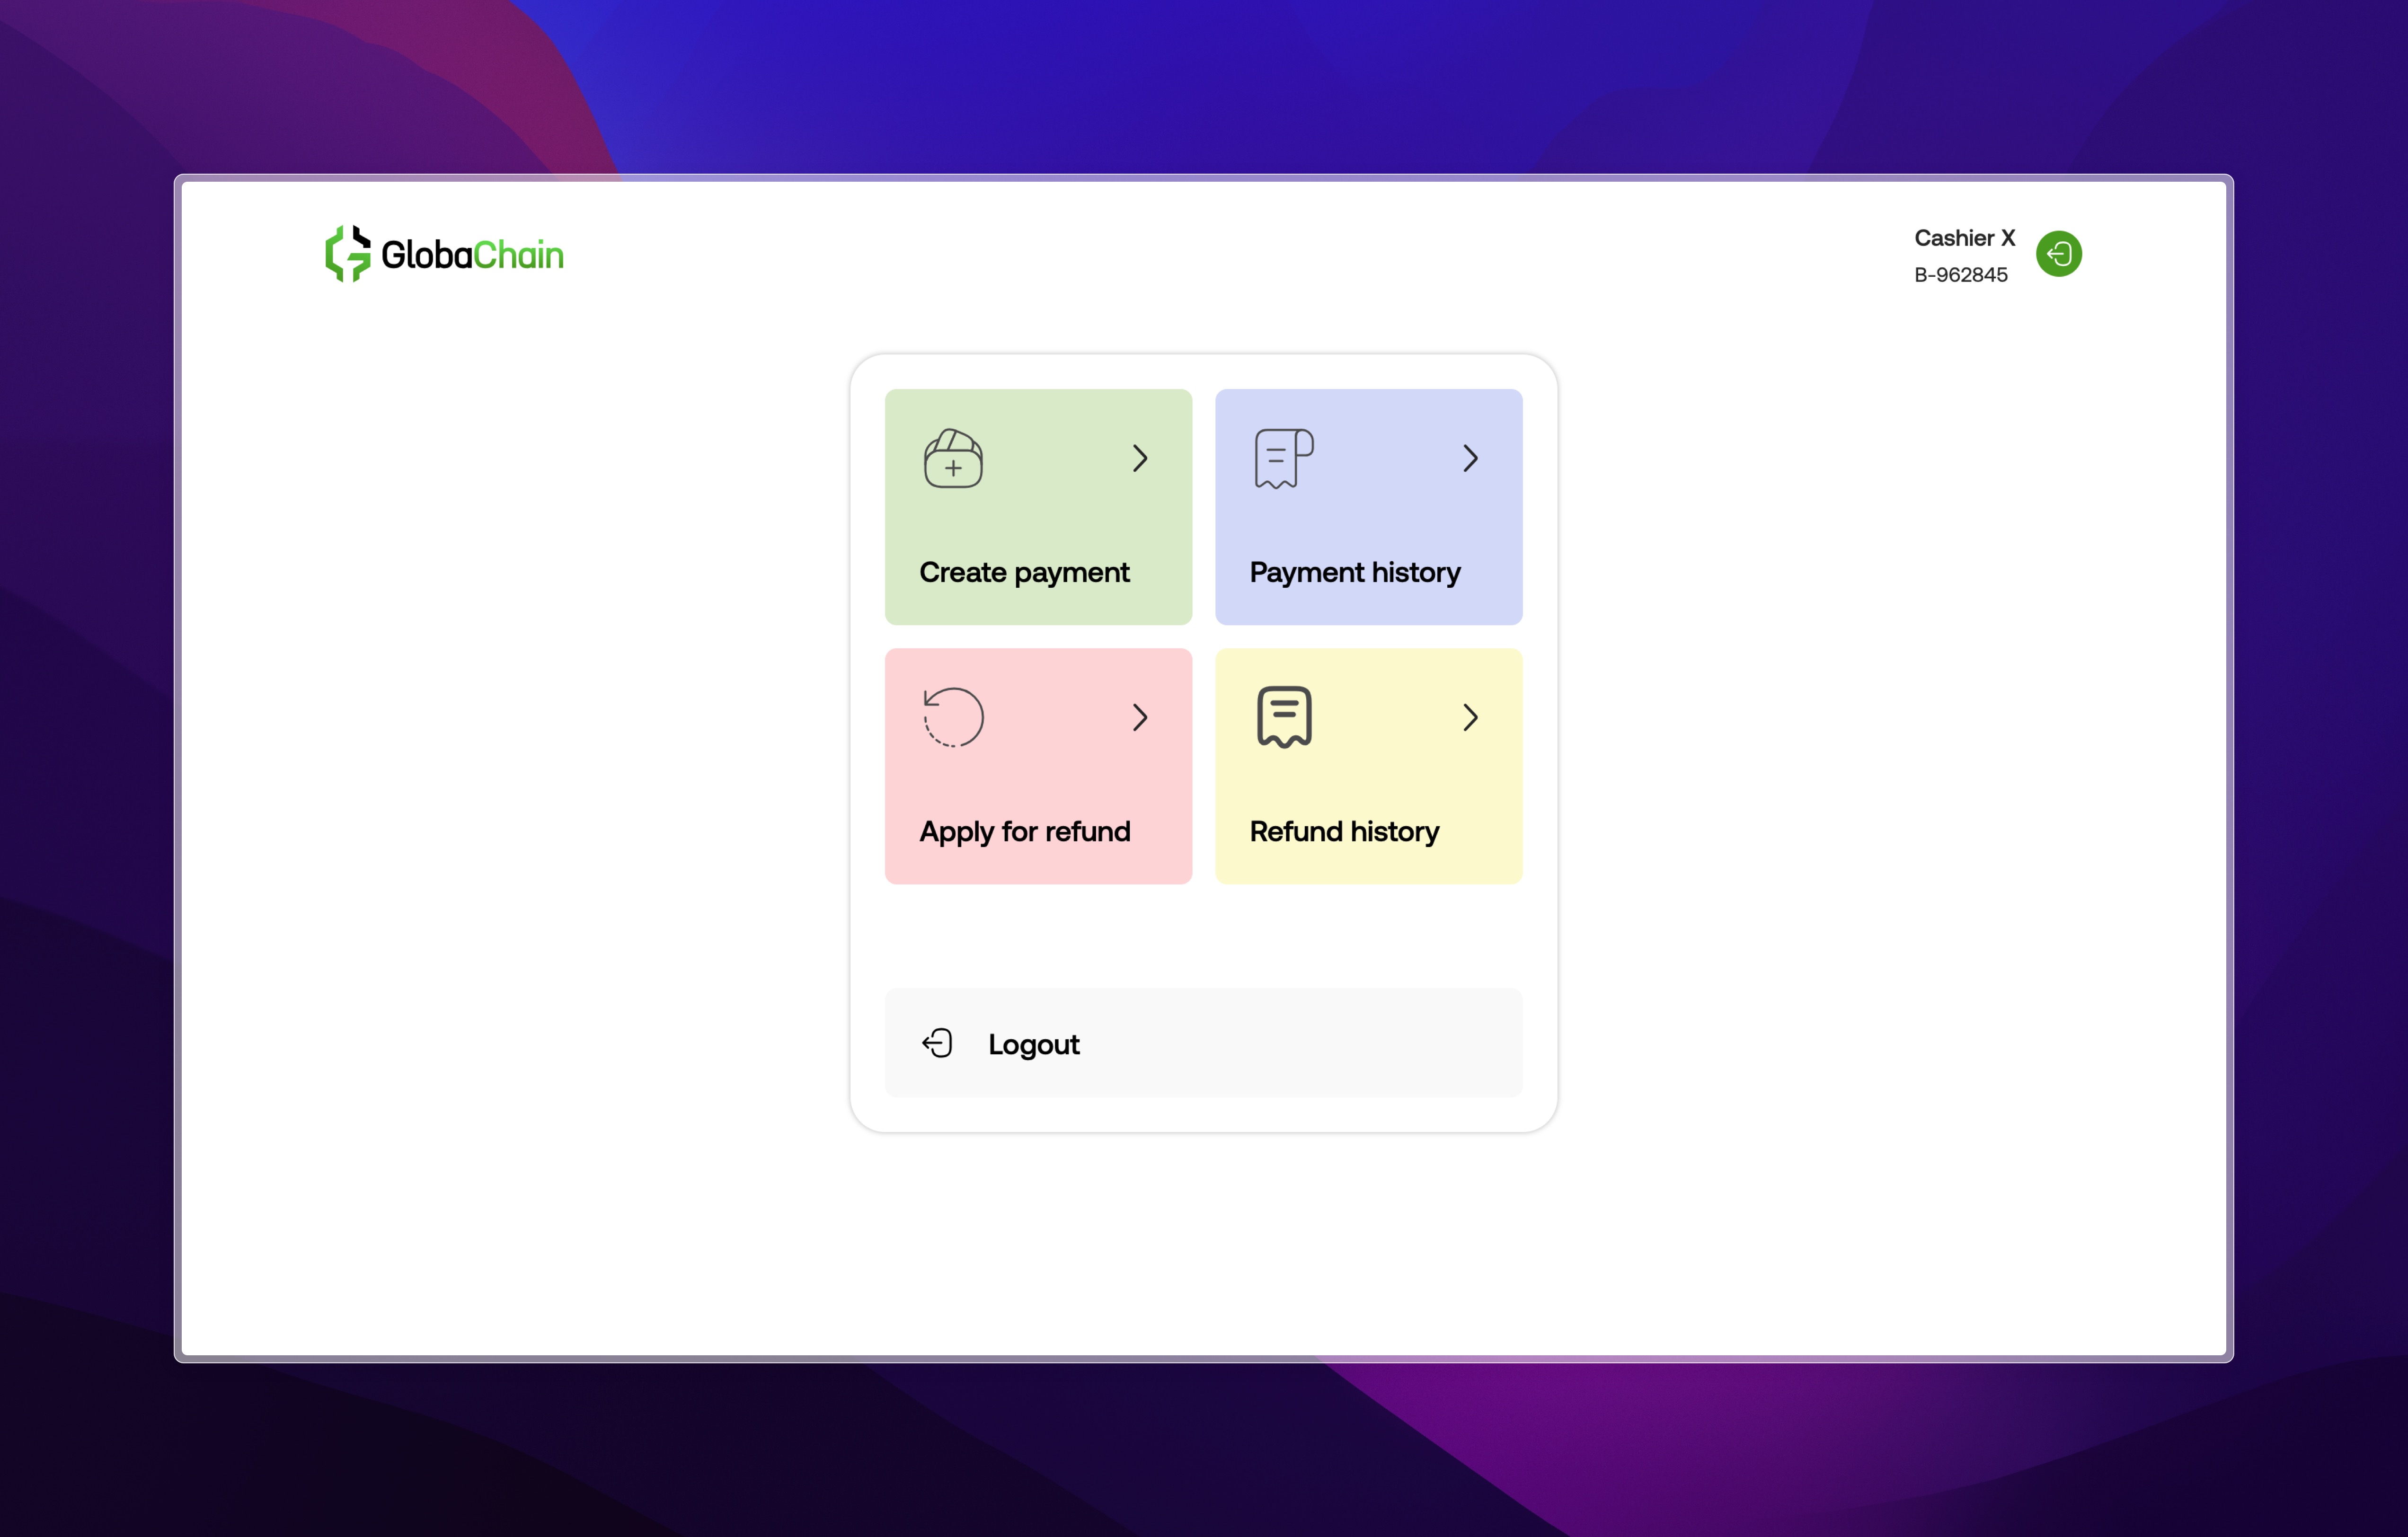This screenshot has height=1537, width=2408.
Task: Click the circular arrow refund icon
Action: pyautogui.click(x=953, y=716)
